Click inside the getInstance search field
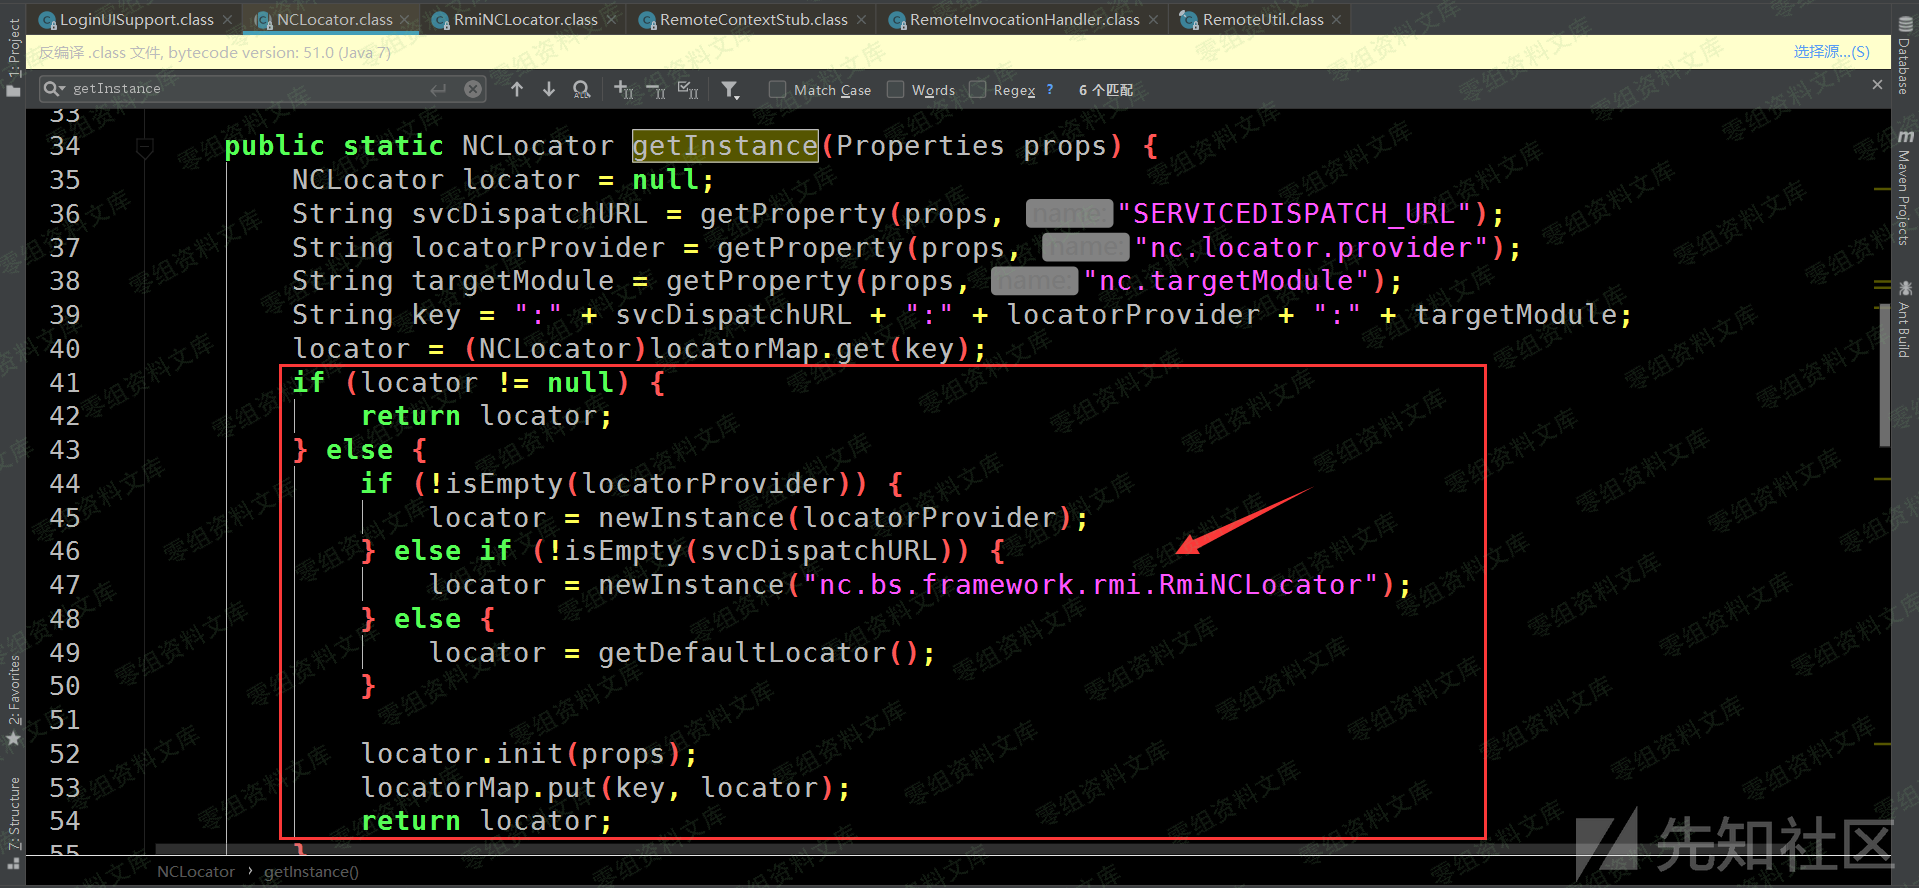The width and height of the screenshot is (1919, 888). click(x=250, y=89)
